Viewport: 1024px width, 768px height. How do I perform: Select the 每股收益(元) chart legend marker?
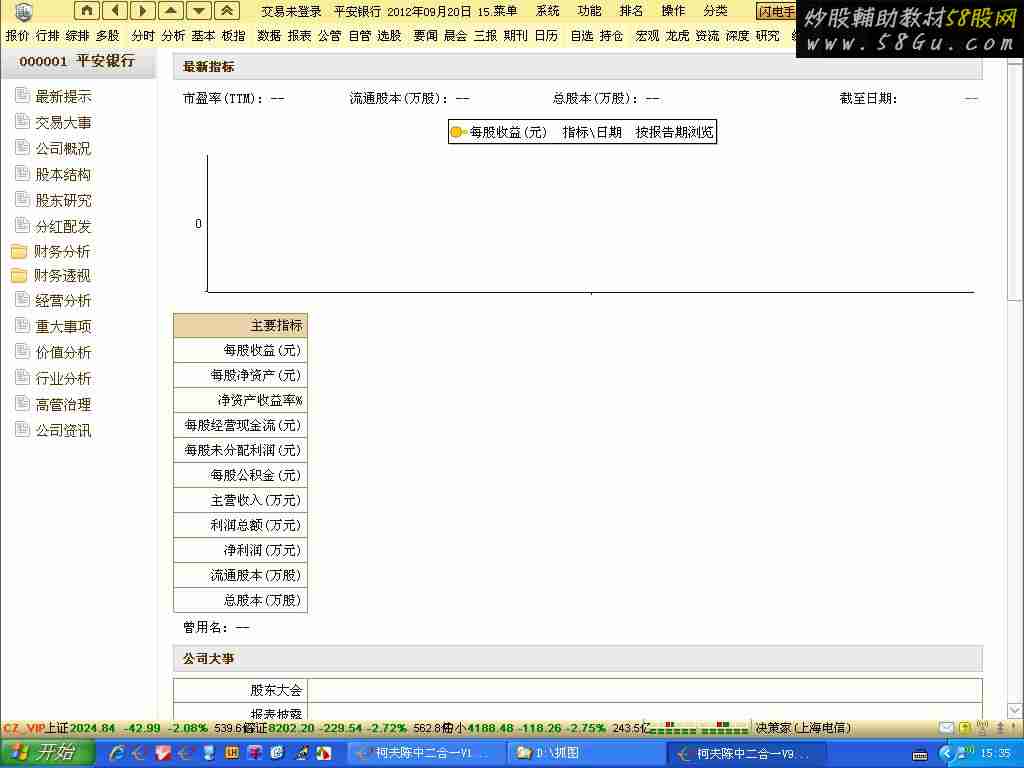click(457, 132)
